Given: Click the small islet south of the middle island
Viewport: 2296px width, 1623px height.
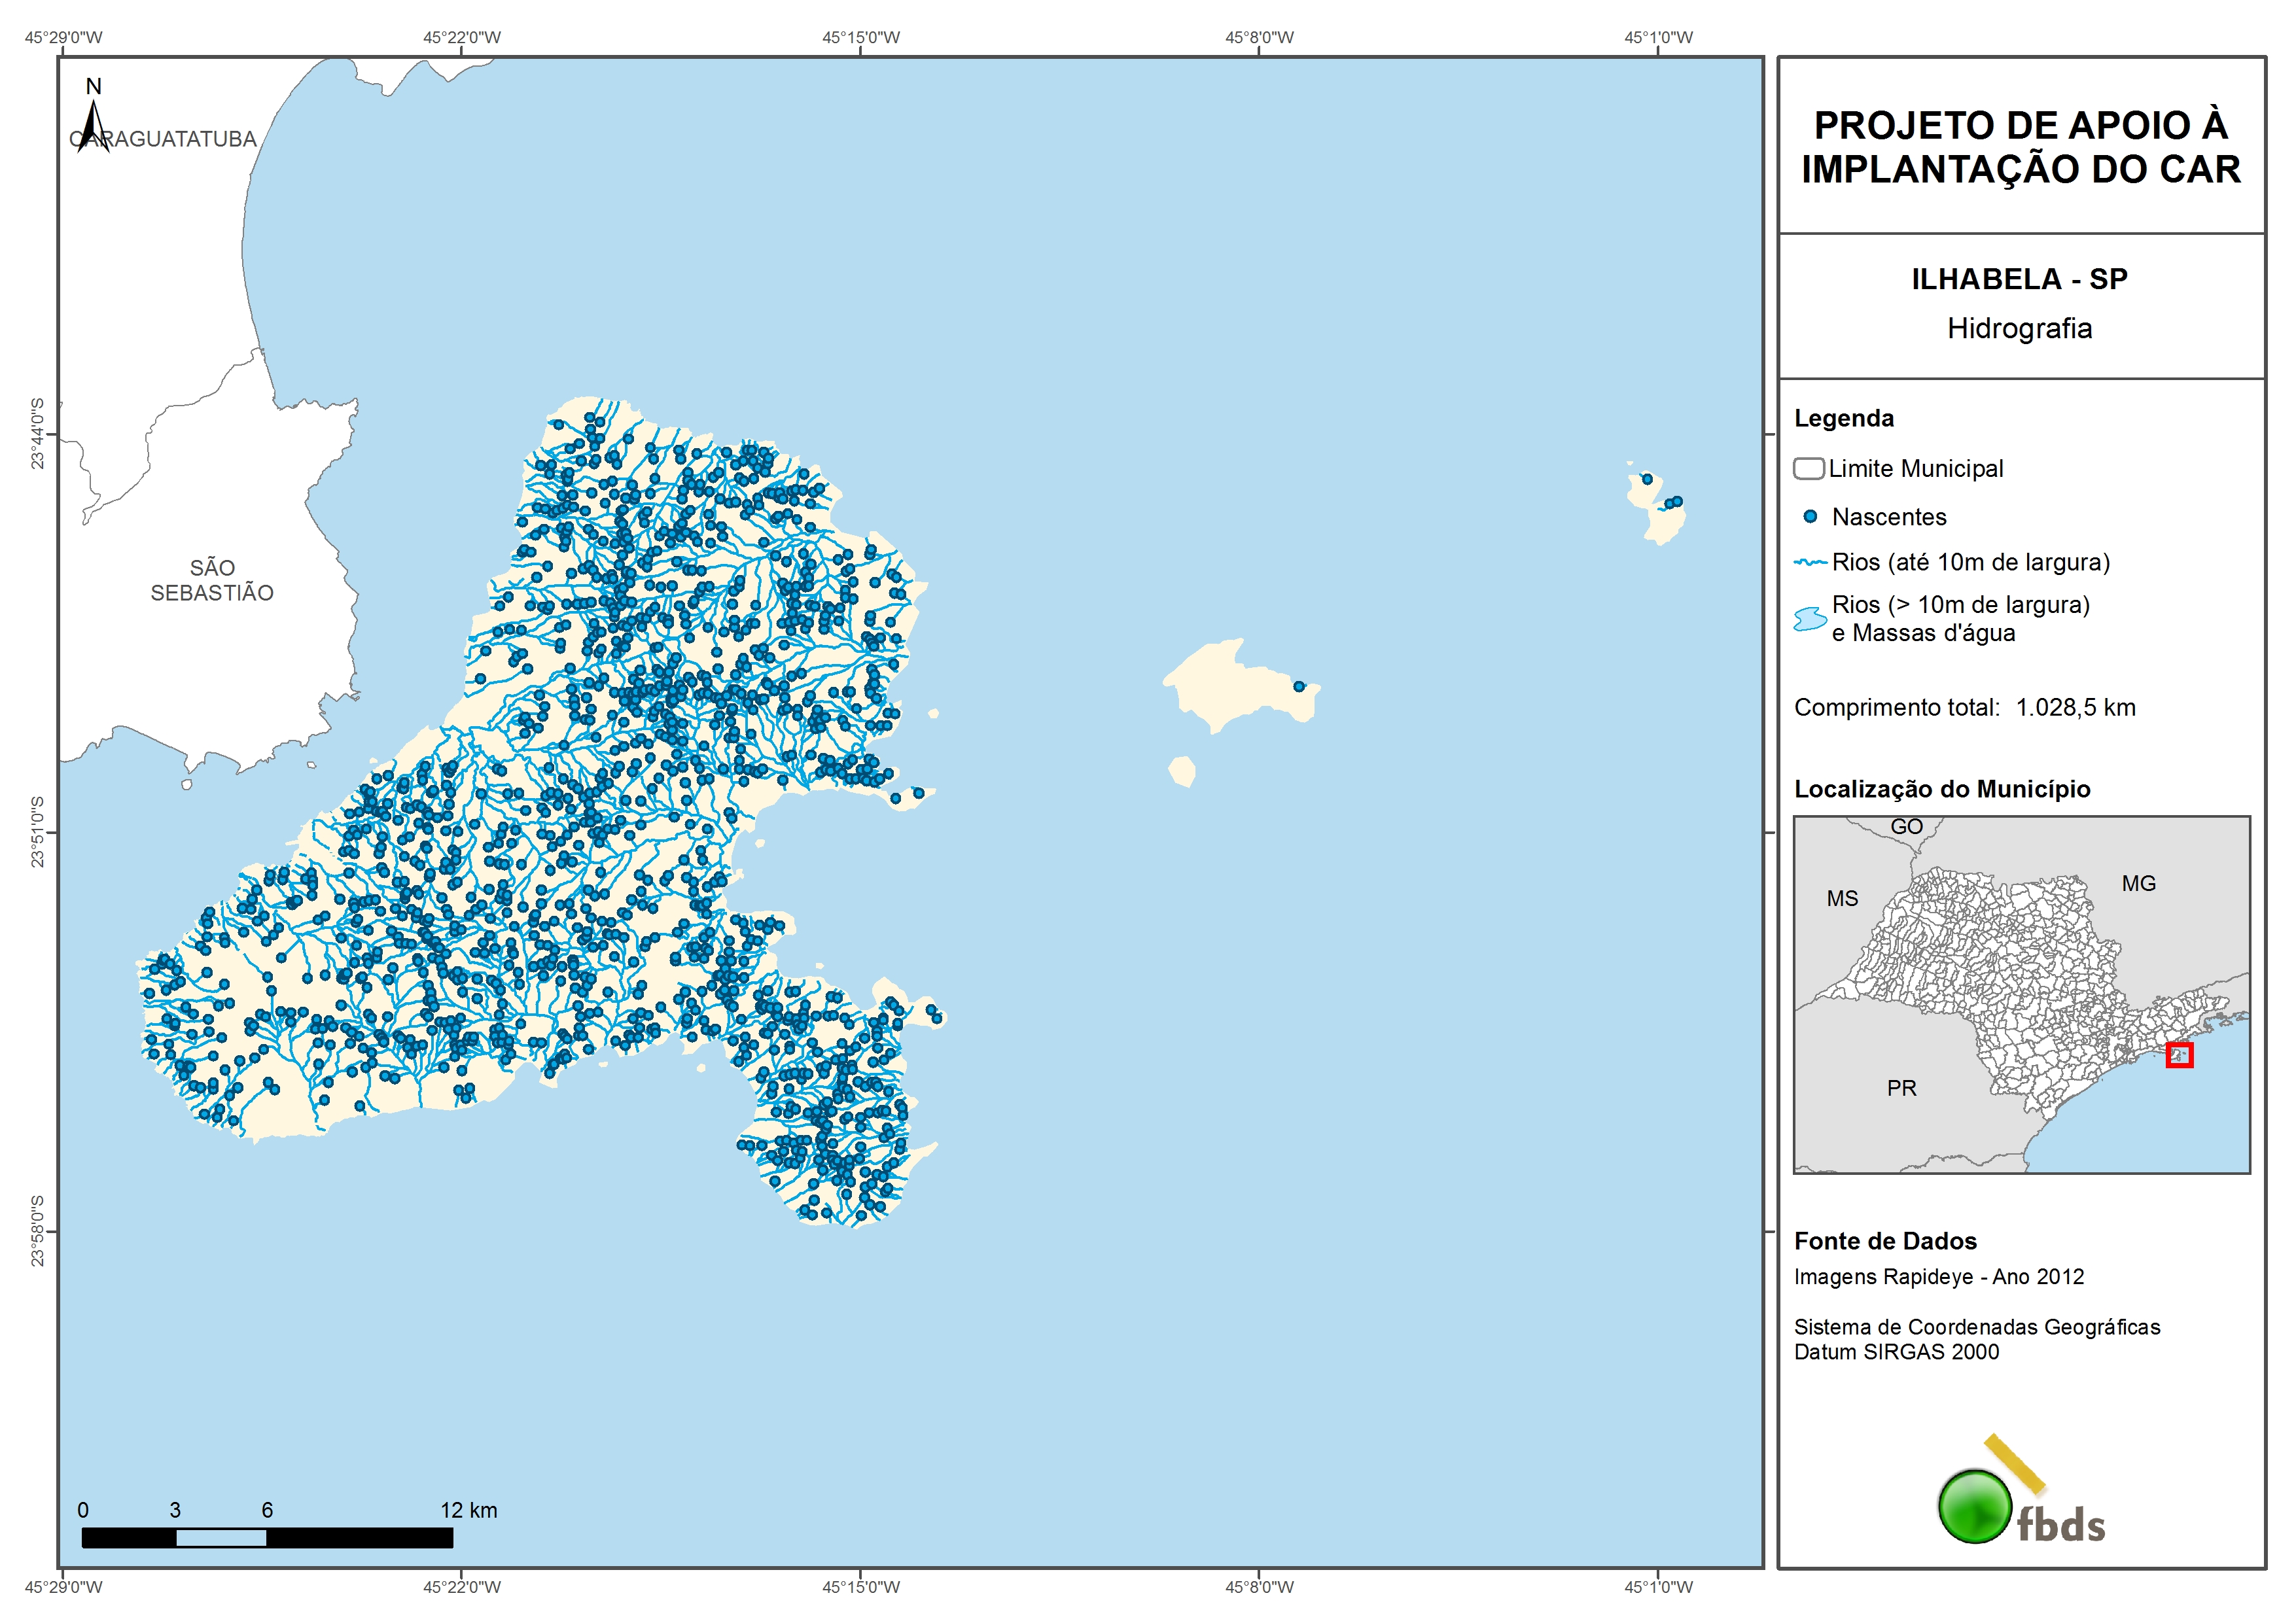Looking at the screenshot, I should [x=1182, y=771].
